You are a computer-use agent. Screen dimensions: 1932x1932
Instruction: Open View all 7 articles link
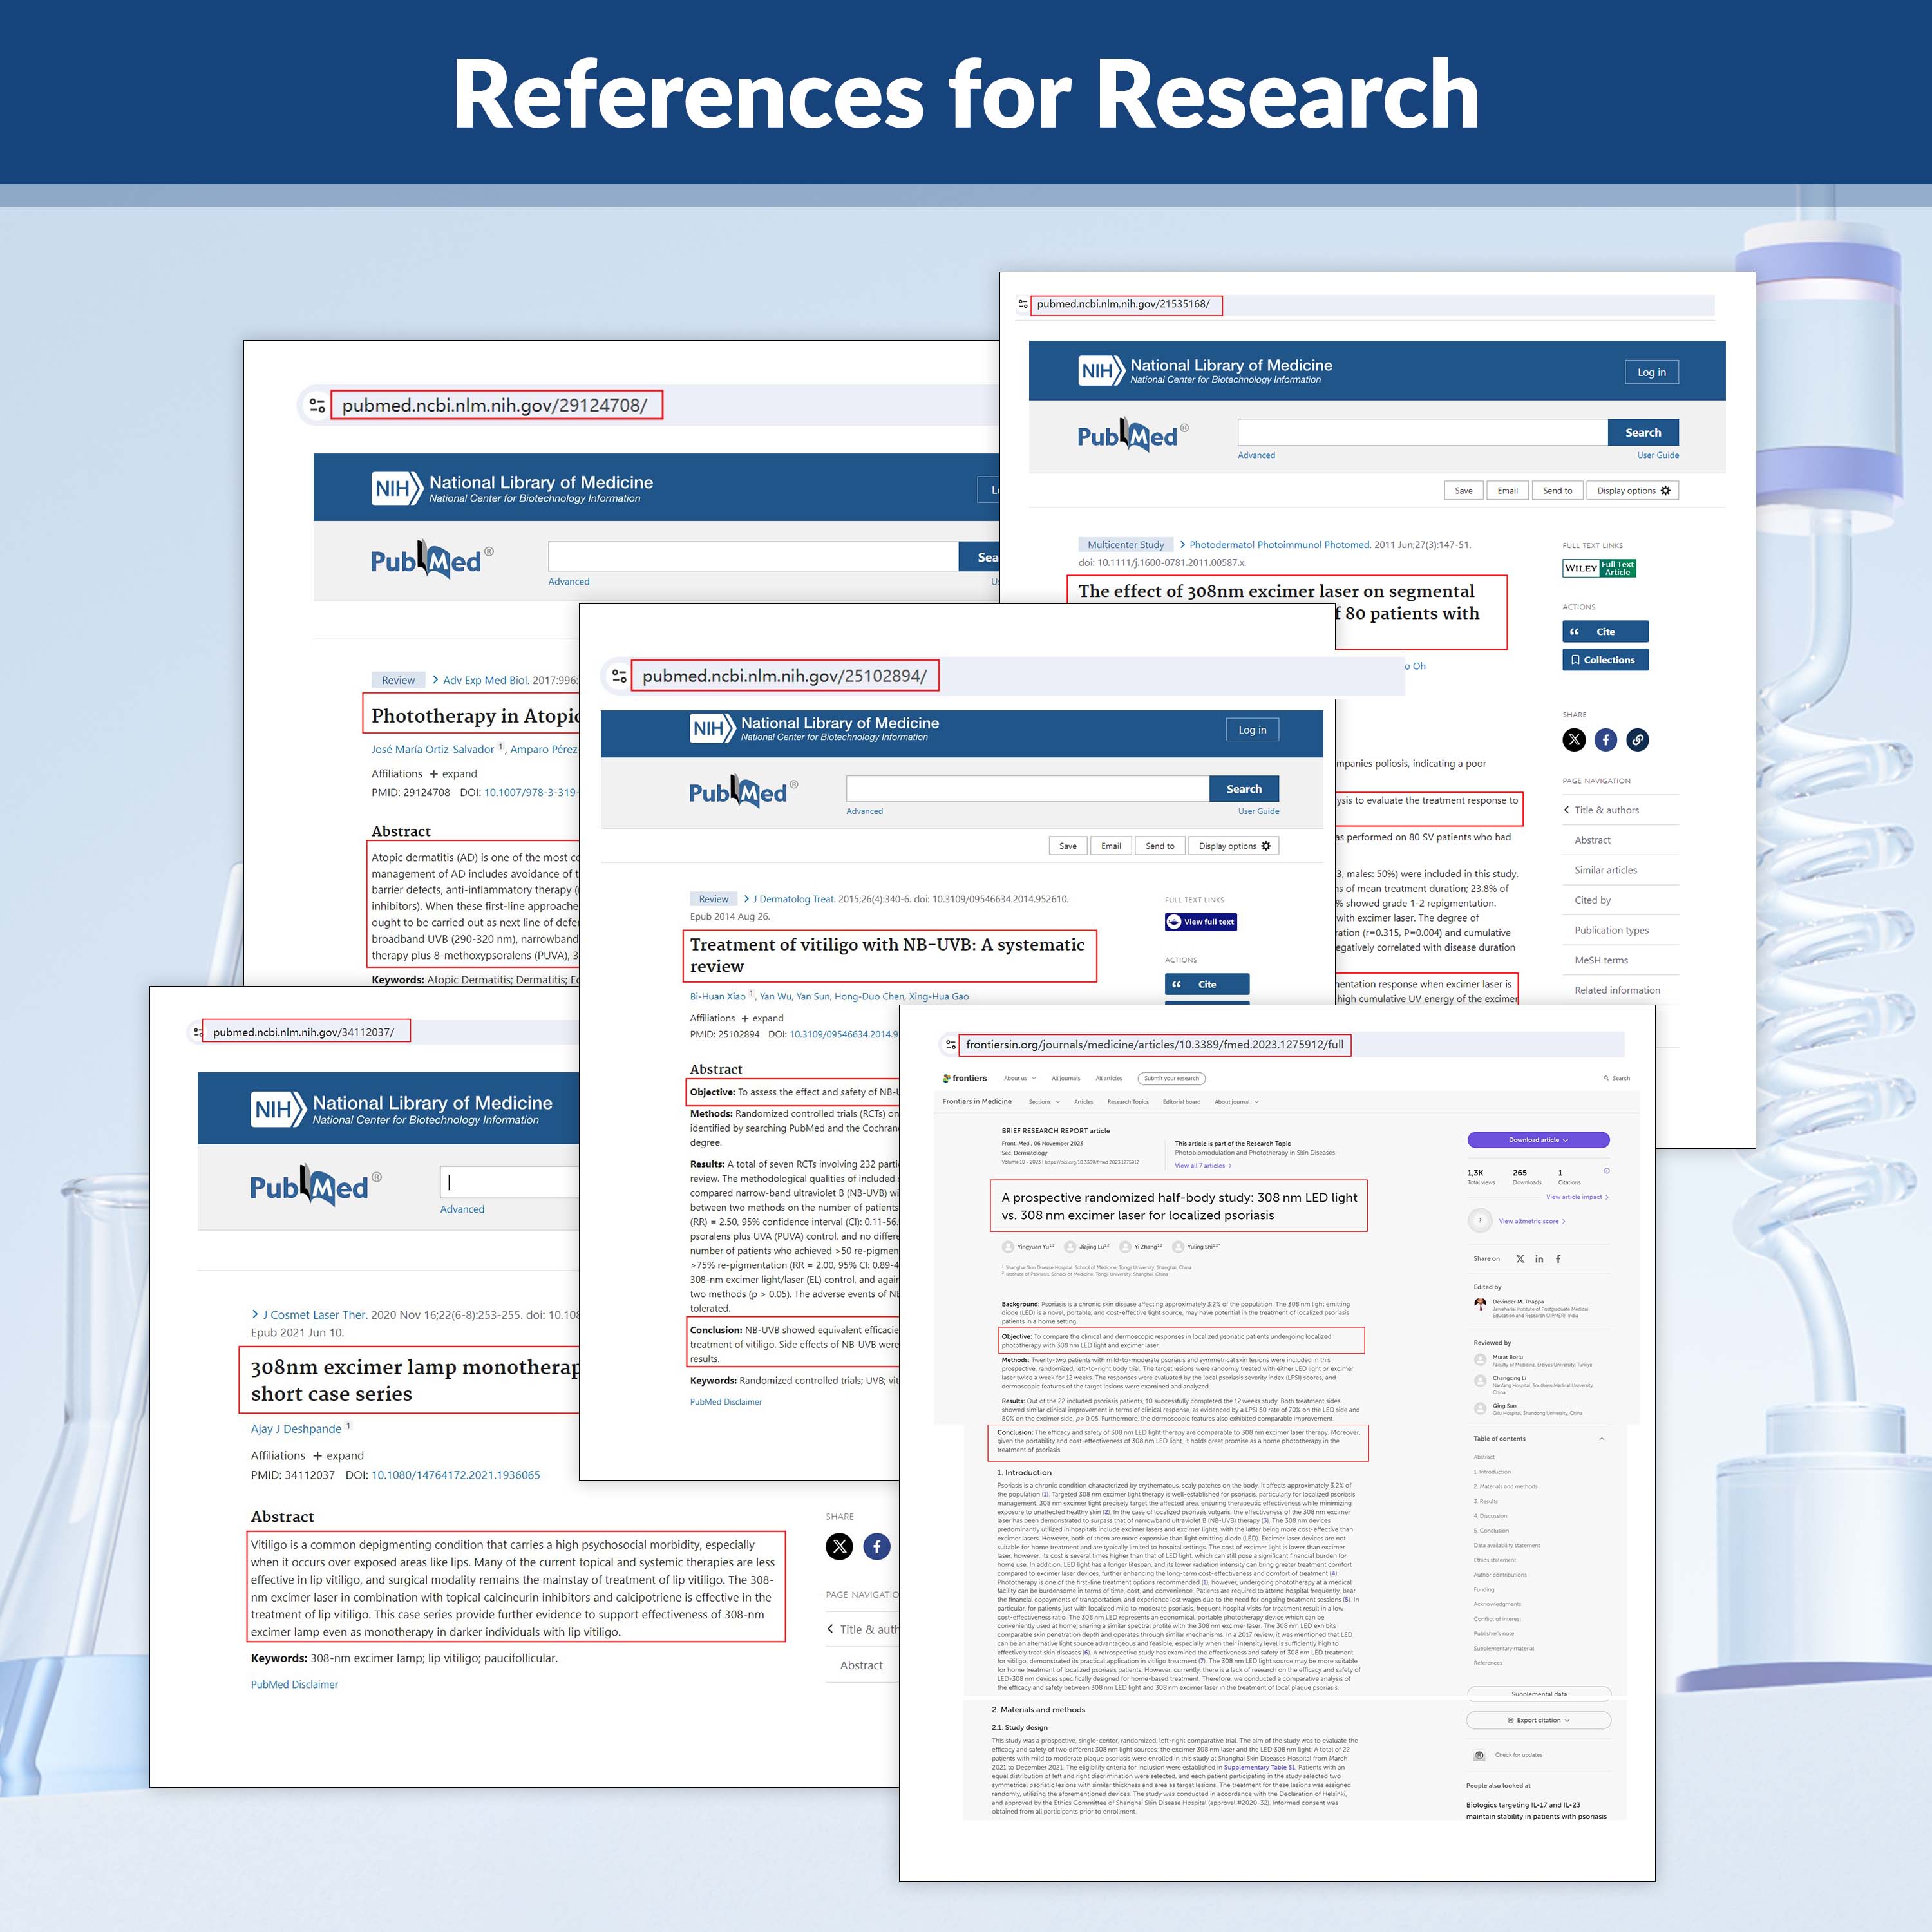1202,1166
